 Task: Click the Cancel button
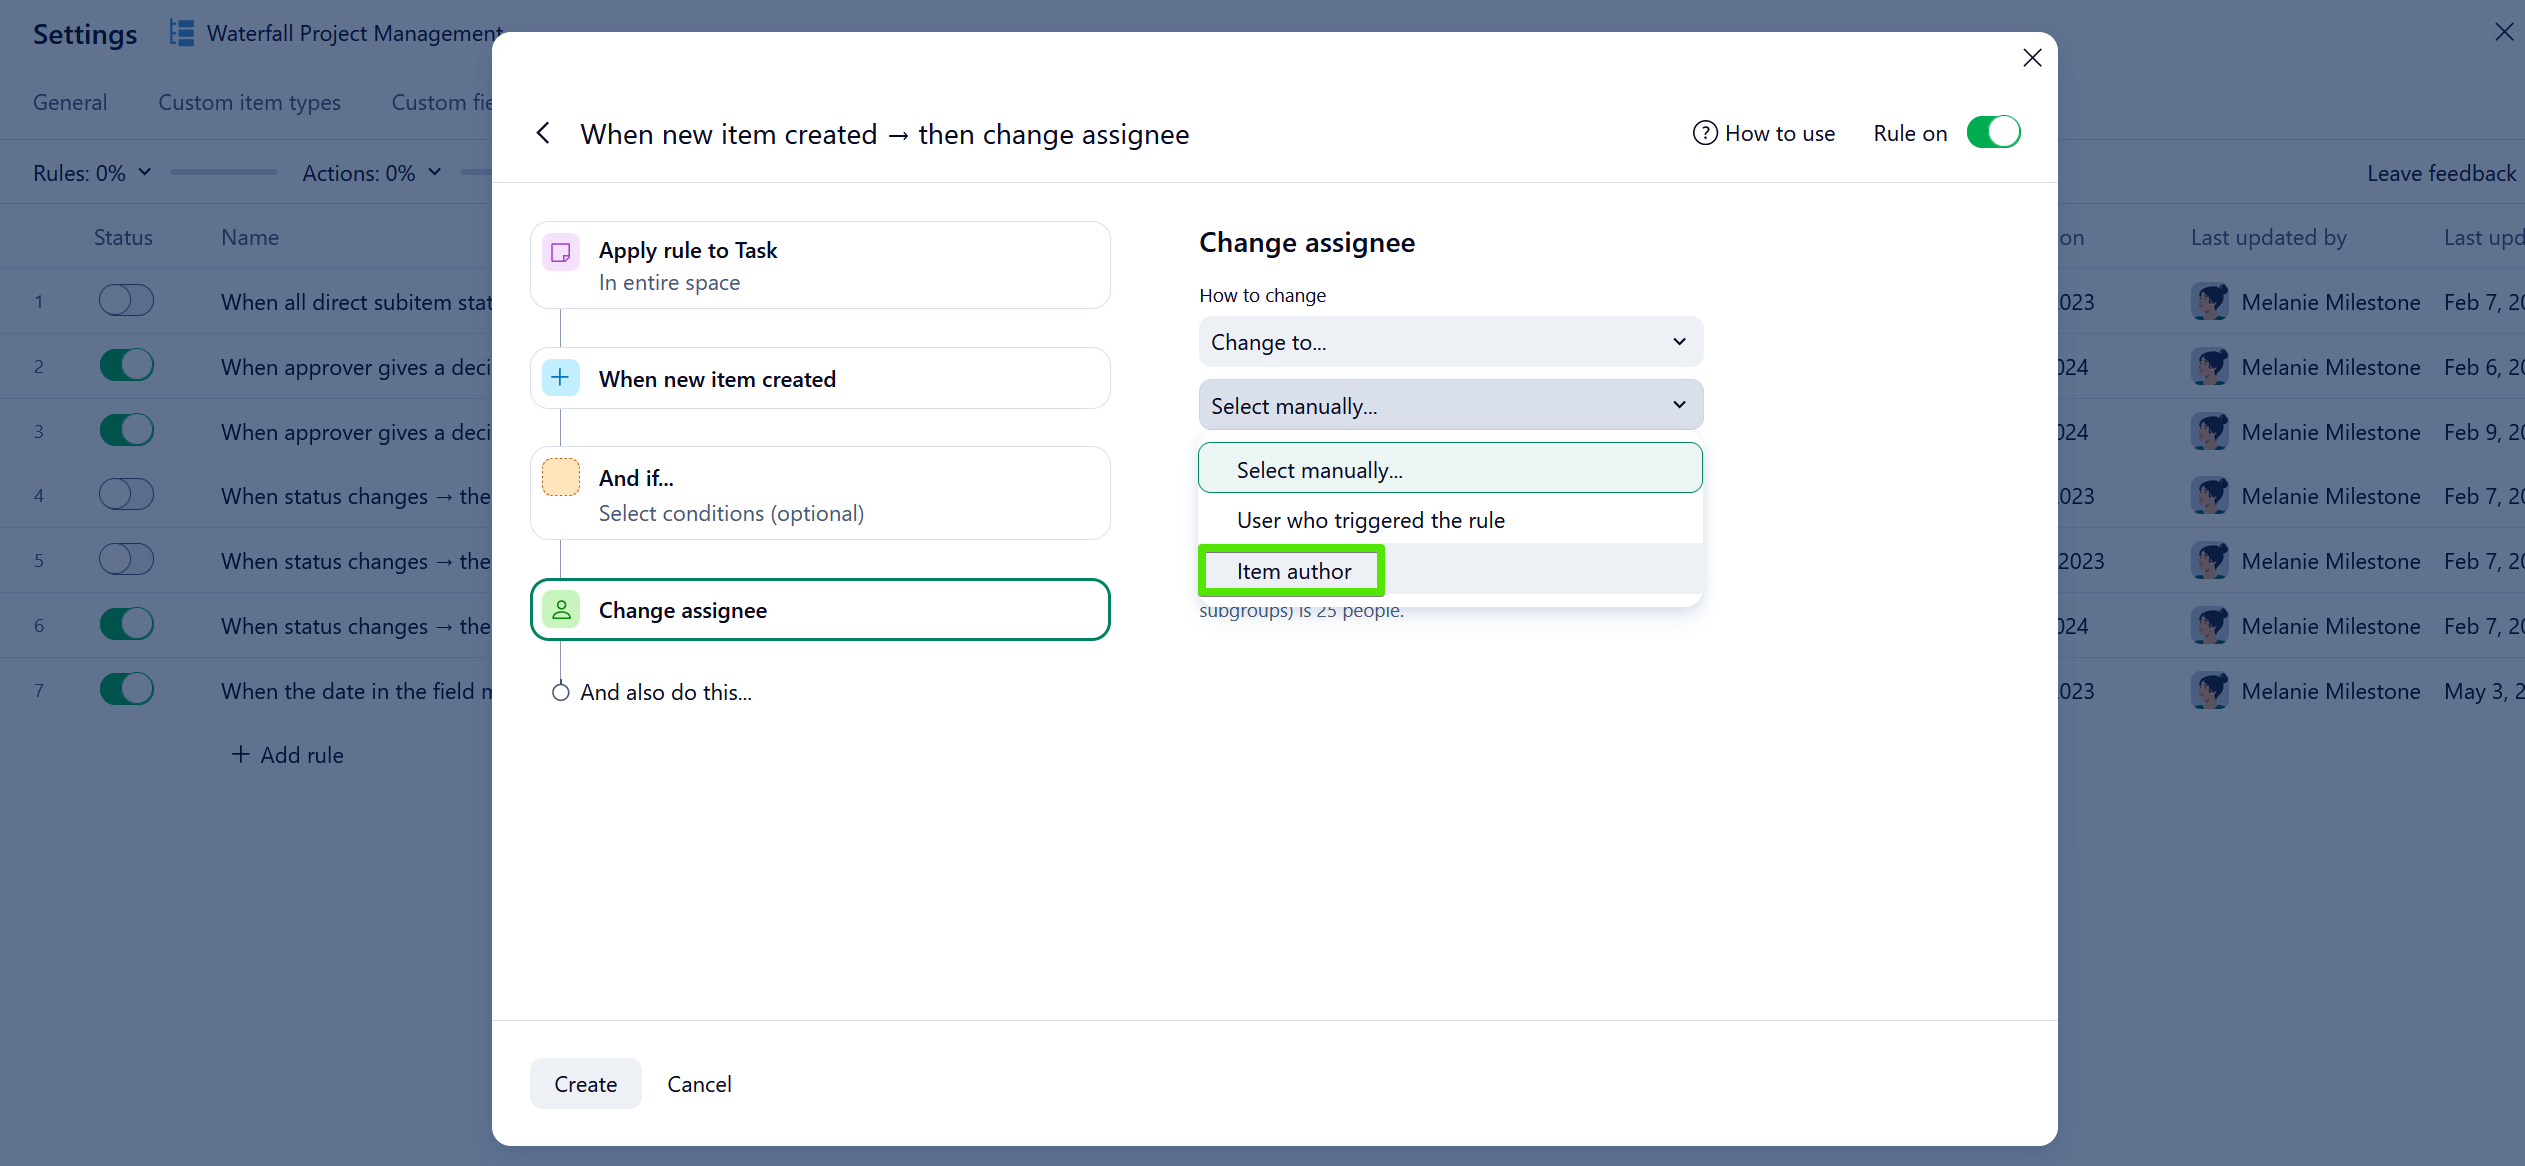(x=699, y=1084)
